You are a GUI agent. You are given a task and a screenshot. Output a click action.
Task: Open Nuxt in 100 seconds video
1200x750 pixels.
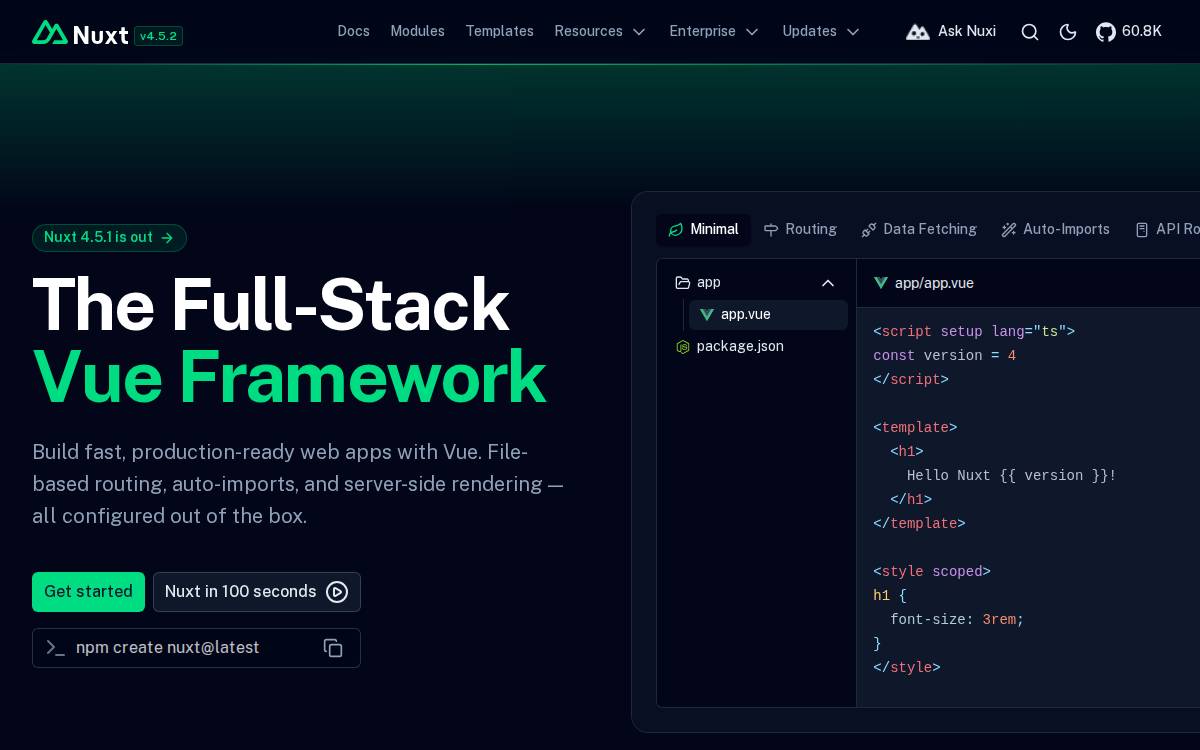257,592
